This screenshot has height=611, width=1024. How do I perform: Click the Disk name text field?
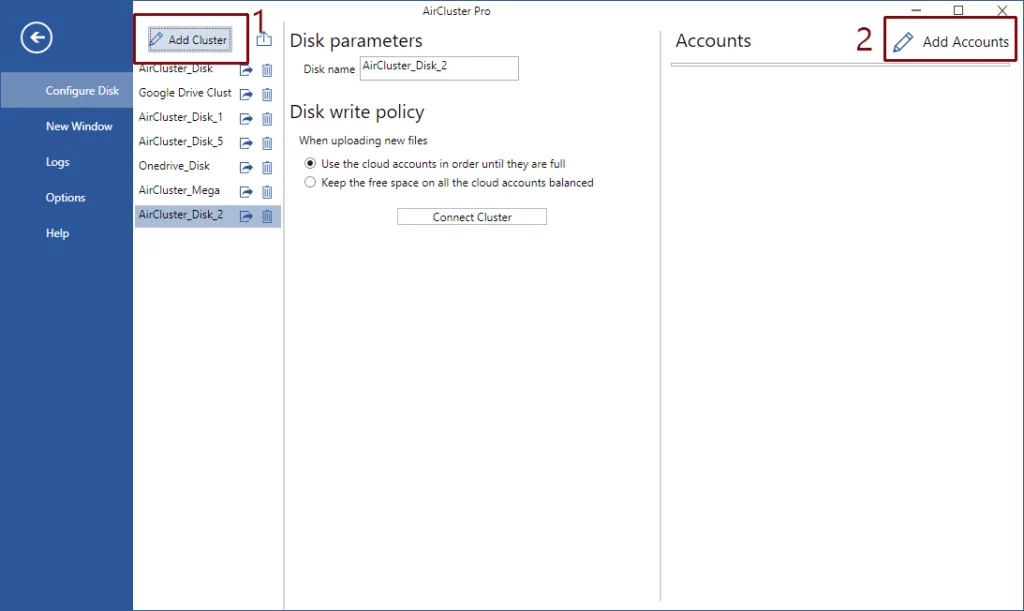pos(439,68)
